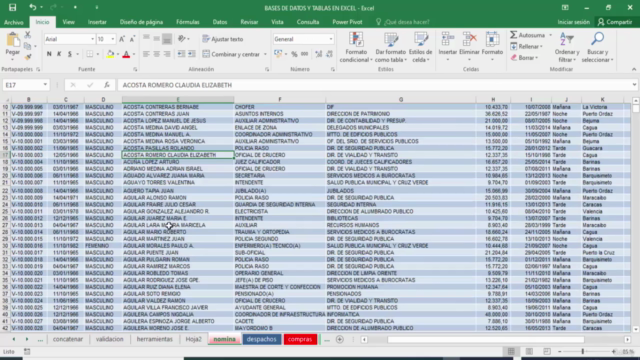This screenshot has height=360, width=640.
Task: Center text horizontally in cell
Action: (156, 54)
